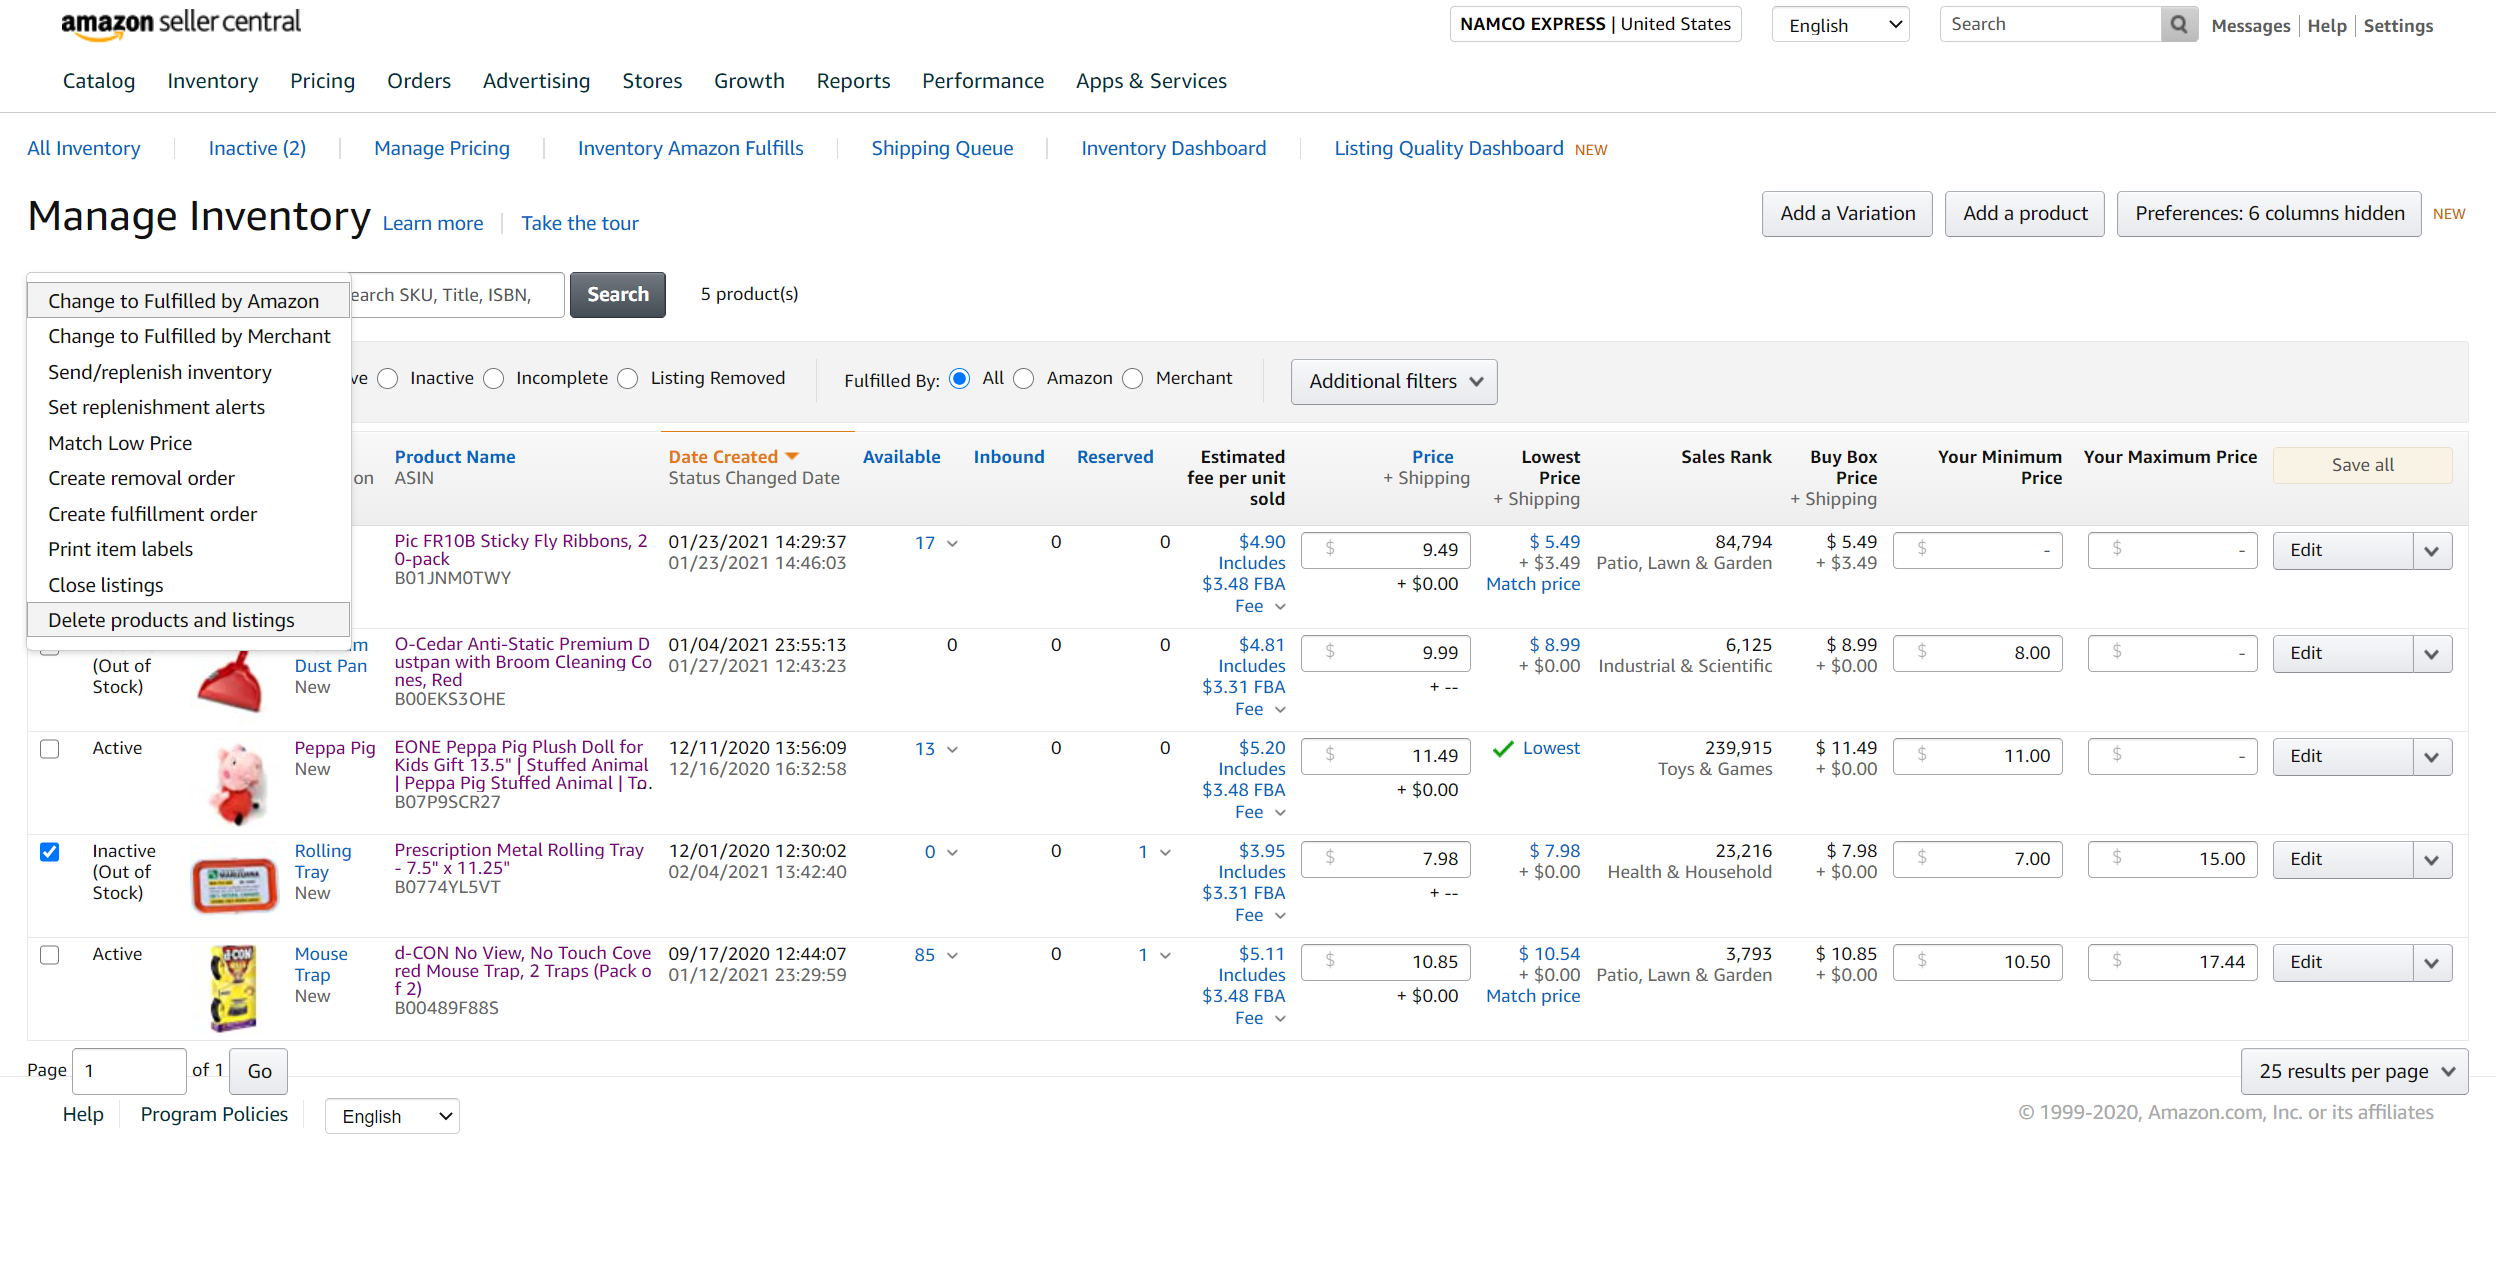The height and width of the screenshot is (1266, 2496).
Task: Select the Merchant fulfilled-by radio button
Action: (1132, 379)
